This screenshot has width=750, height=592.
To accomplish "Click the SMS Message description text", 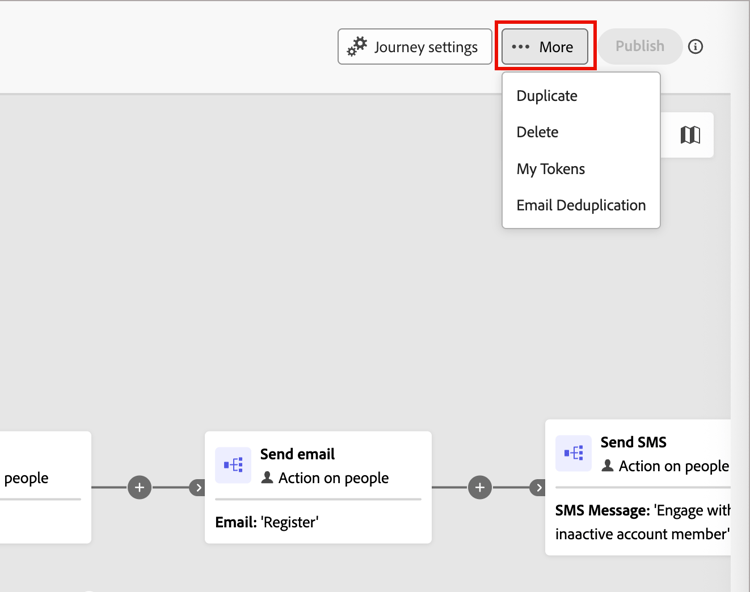I will click(x=643, y=522).
